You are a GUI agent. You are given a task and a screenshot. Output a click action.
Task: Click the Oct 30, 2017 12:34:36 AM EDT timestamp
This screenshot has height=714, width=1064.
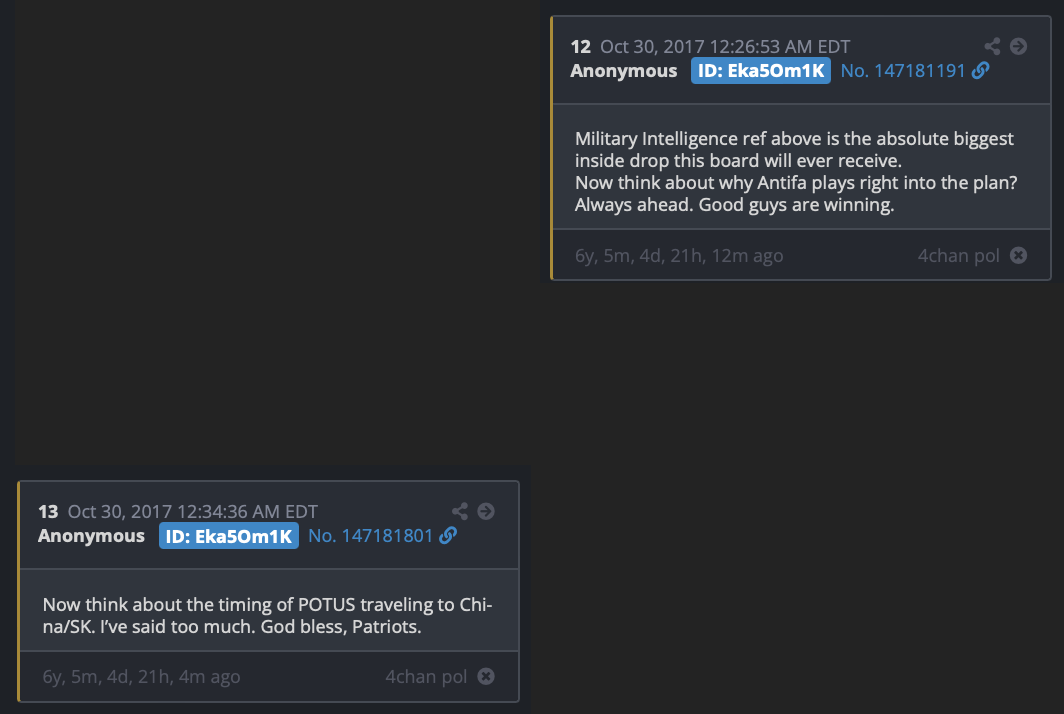coord(193,512)
